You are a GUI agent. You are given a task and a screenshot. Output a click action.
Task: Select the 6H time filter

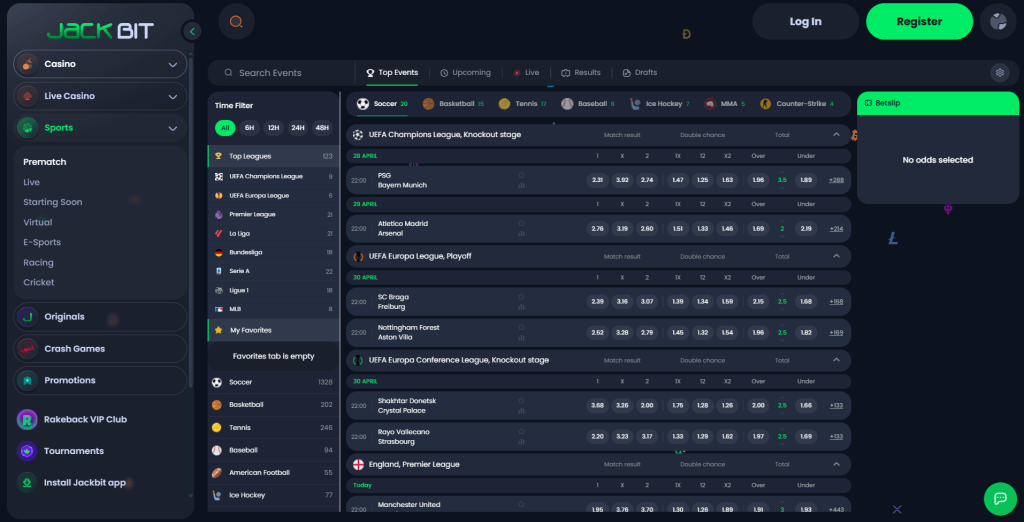coord(249,128)
